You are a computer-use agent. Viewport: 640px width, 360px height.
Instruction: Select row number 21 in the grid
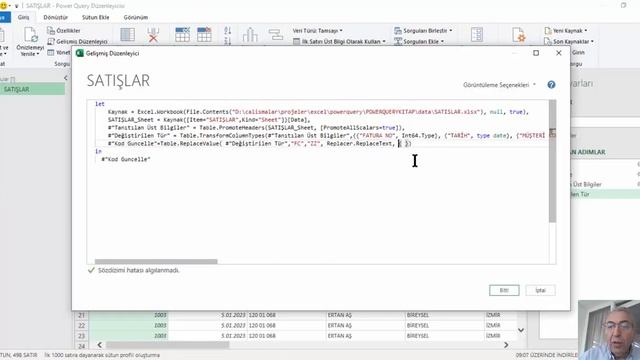(82, 315)
